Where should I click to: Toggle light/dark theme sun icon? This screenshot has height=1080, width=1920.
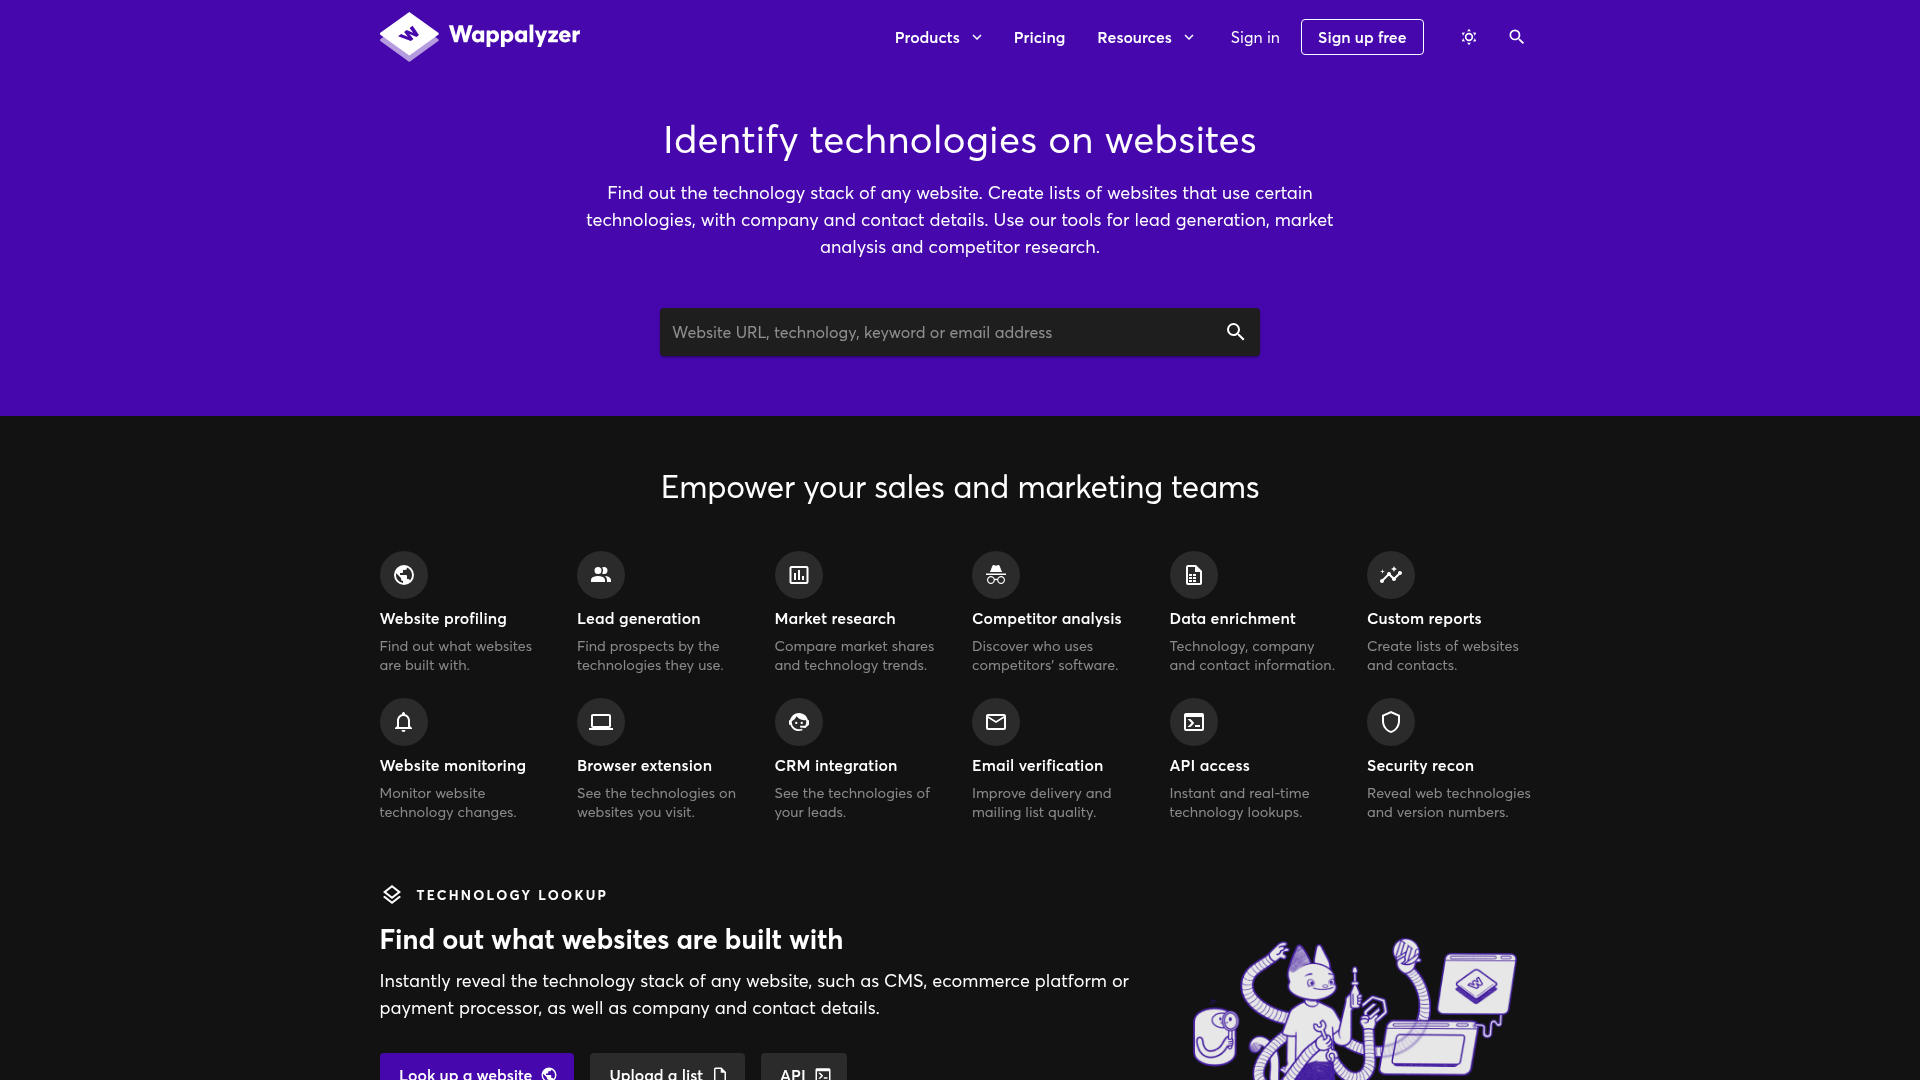click(x=1469, y=37)
